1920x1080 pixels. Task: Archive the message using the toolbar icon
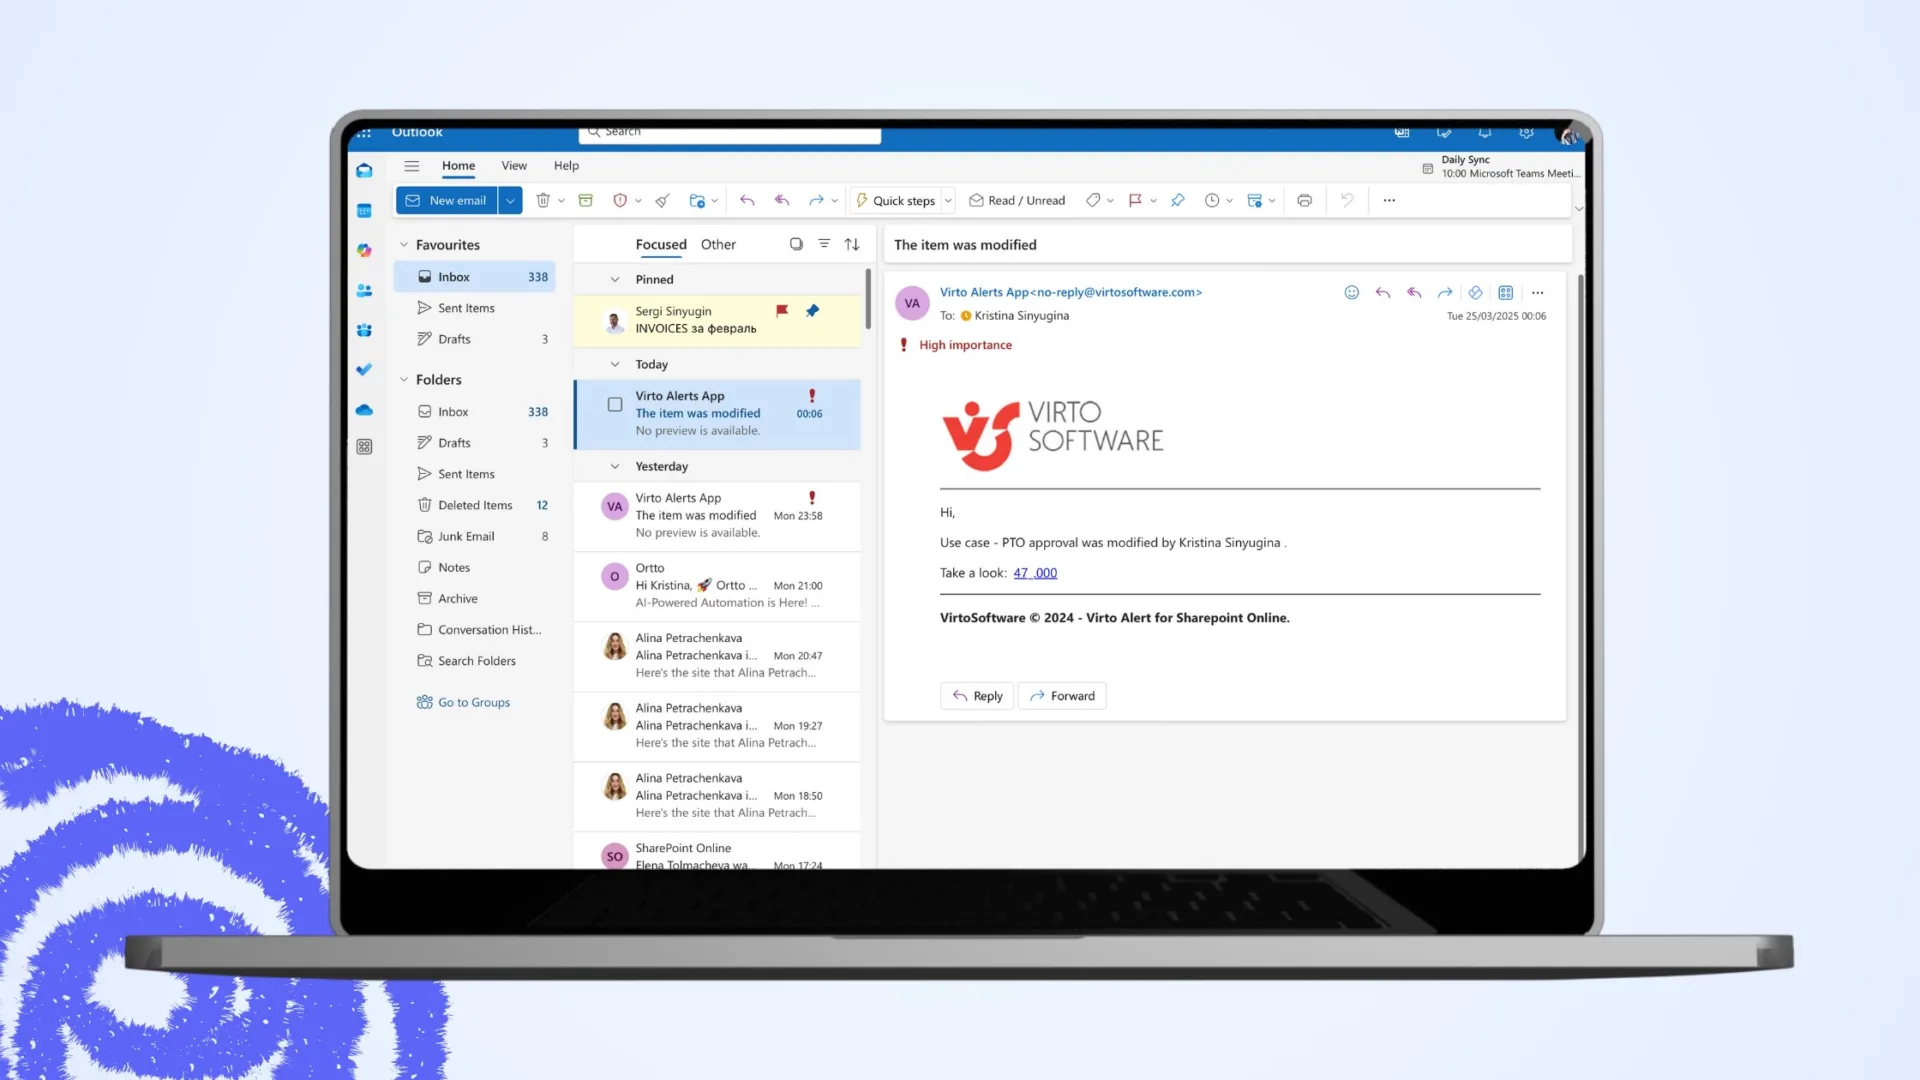coord(585,200)
